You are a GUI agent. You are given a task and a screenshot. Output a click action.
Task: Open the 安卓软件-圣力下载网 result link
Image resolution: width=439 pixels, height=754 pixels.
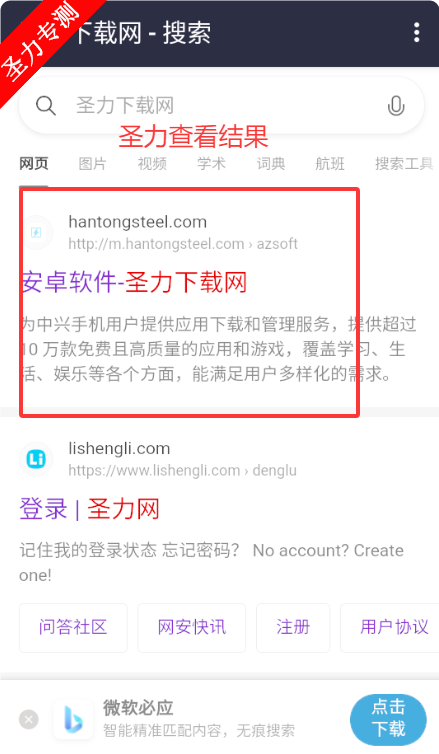tap(134, 282)
